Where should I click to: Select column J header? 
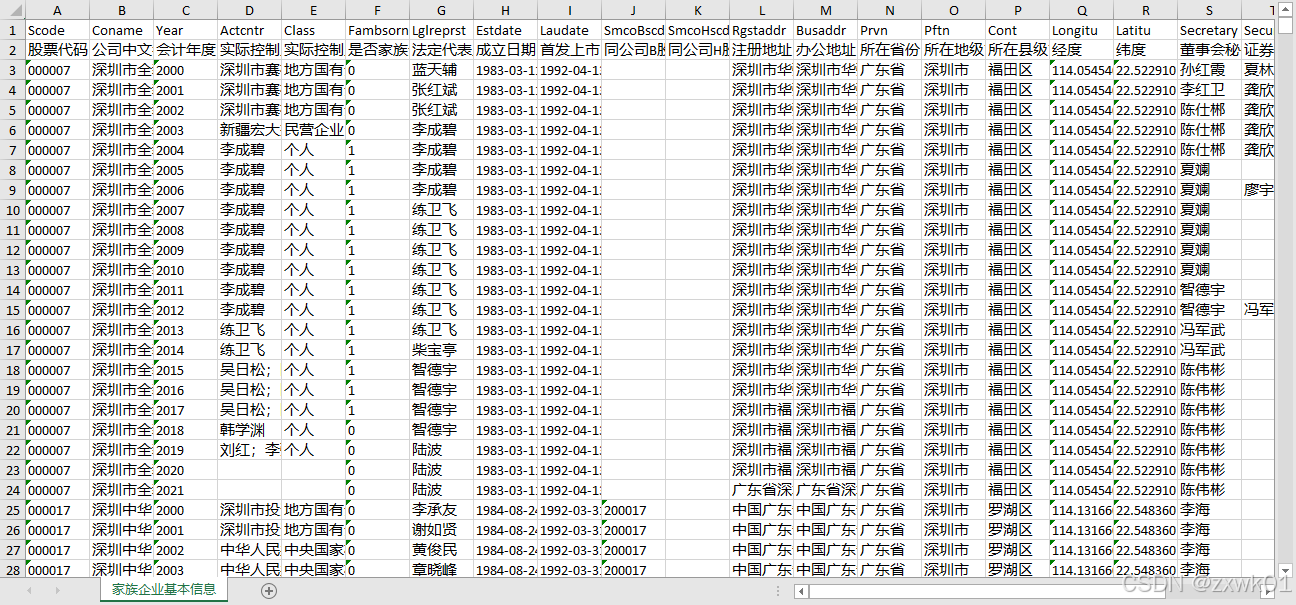(x=633, y=10)
